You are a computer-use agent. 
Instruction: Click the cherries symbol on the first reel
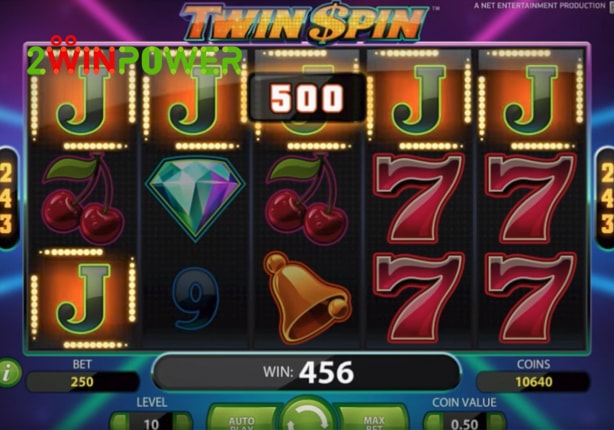pyautogui.click(x=83, y=199)
